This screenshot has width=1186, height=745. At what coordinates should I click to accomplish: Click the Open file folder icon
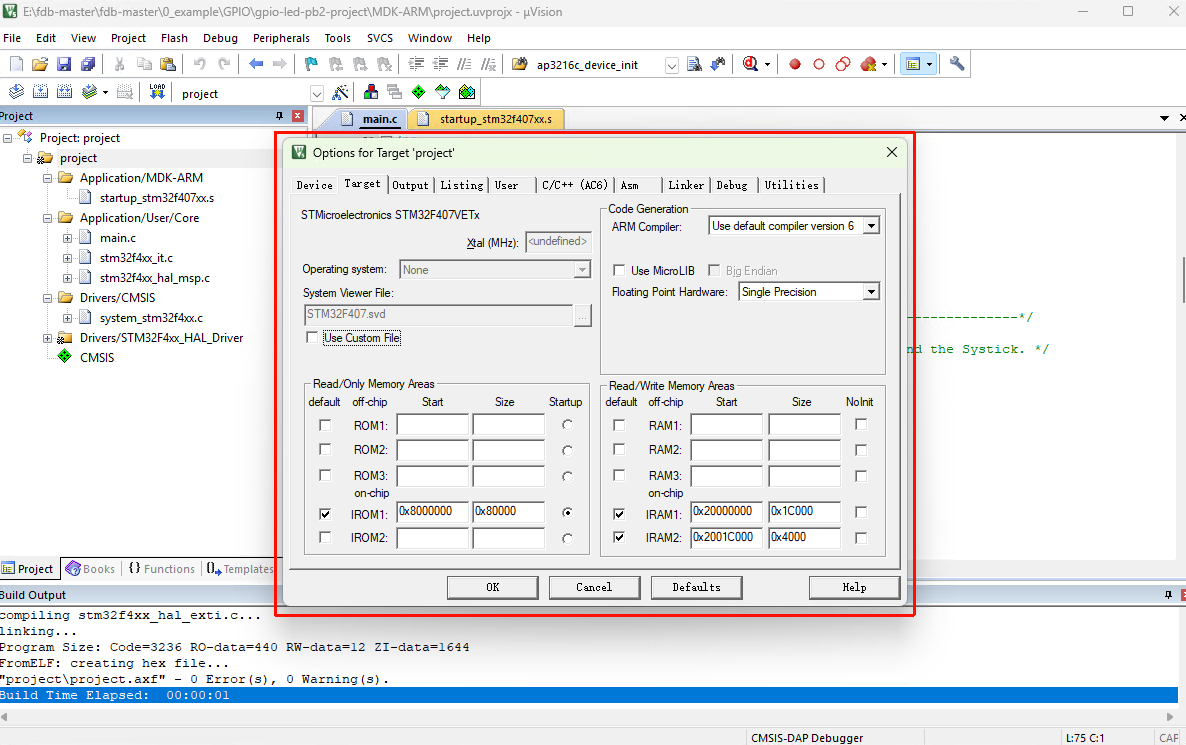point(40,64)
